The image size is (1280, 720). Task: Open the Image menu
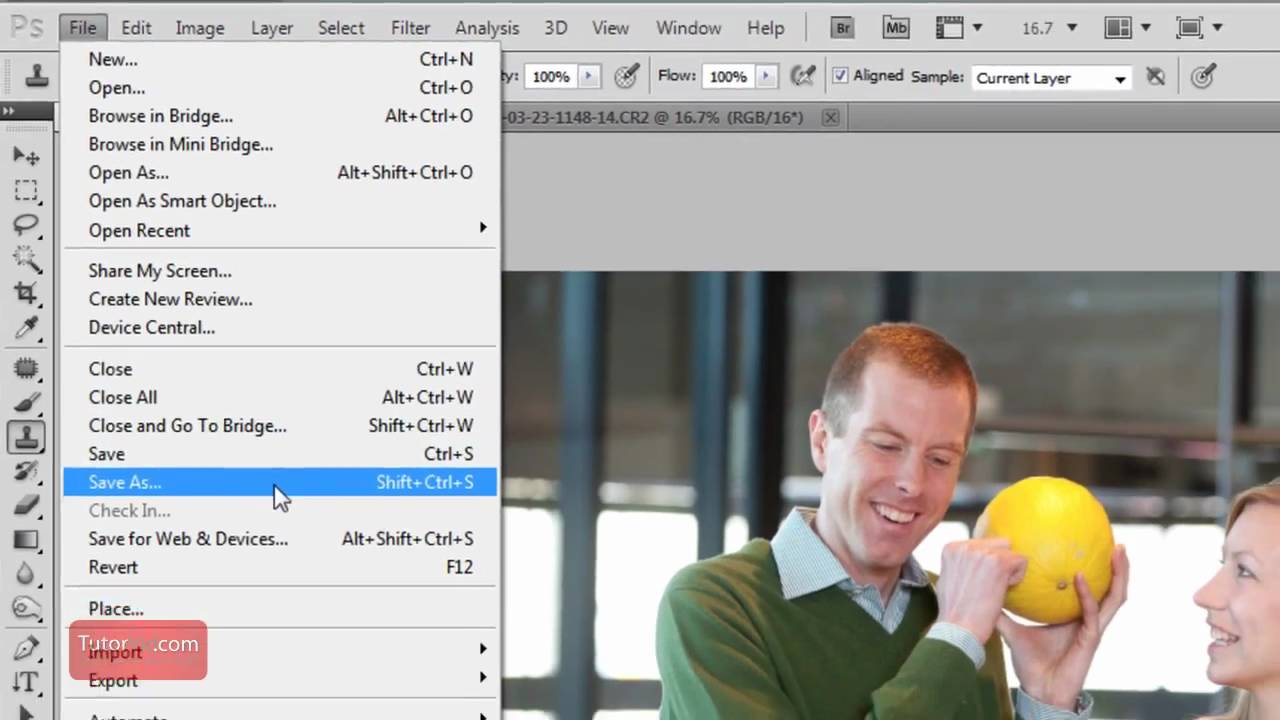tap(200, 28)
